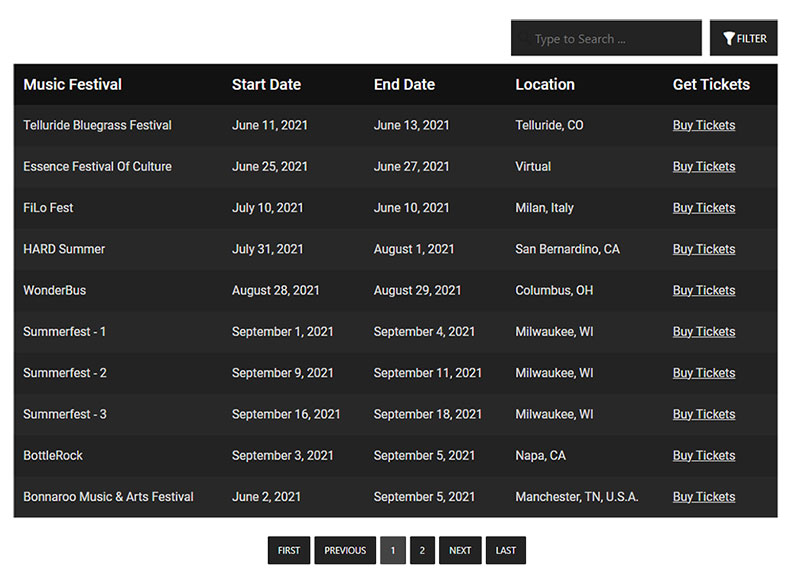Go to page 2 of results
This screenshot has height=580, width=800.
[x=422, y=550]
